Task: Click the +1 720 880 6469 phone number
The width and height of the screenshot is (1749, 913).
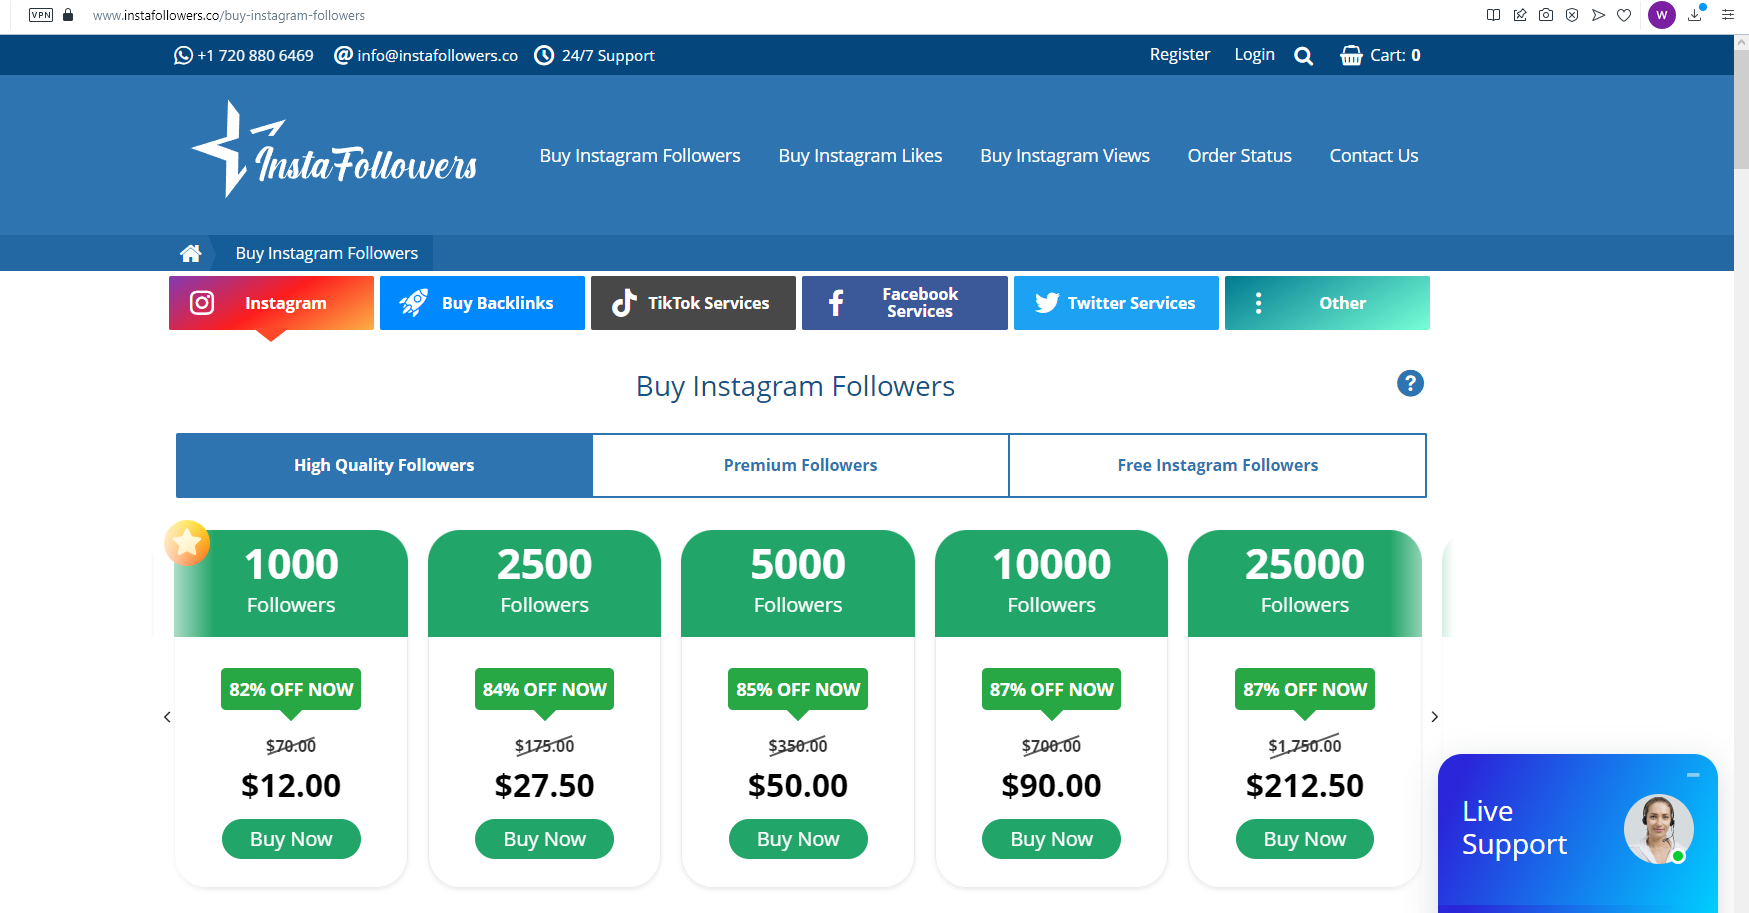Action: [255, 56]
